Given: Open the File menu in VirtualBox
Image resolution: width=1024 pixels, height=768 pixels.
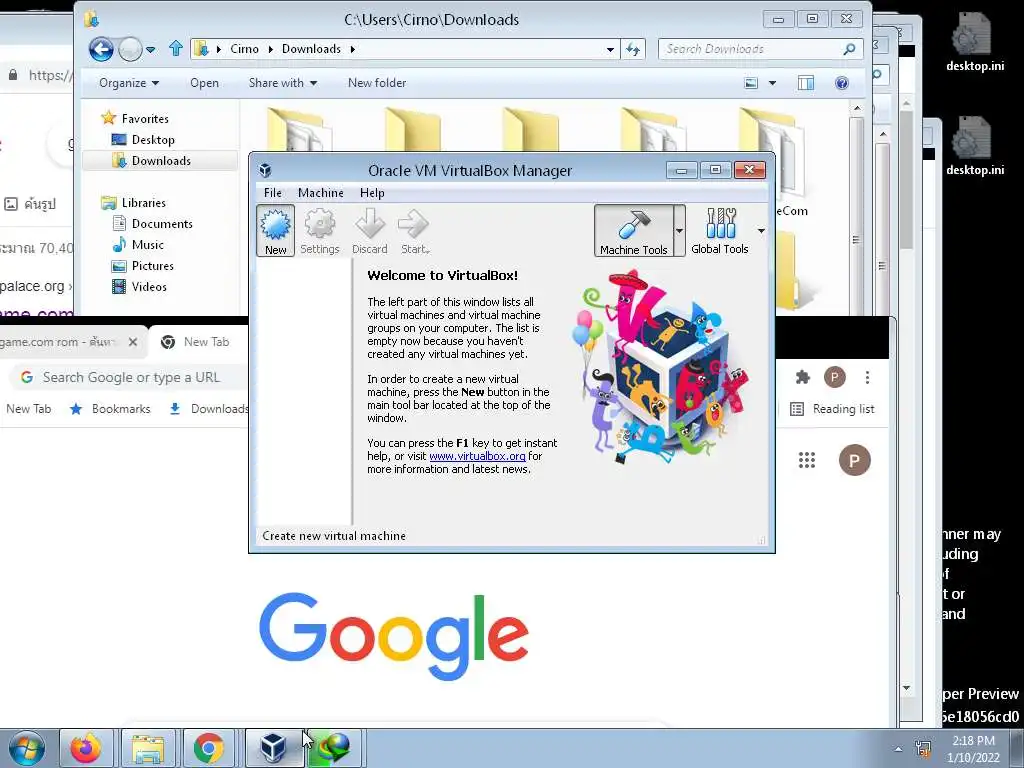Looking at the screenshot, I should pyautogui.click(x=272, y=193).
